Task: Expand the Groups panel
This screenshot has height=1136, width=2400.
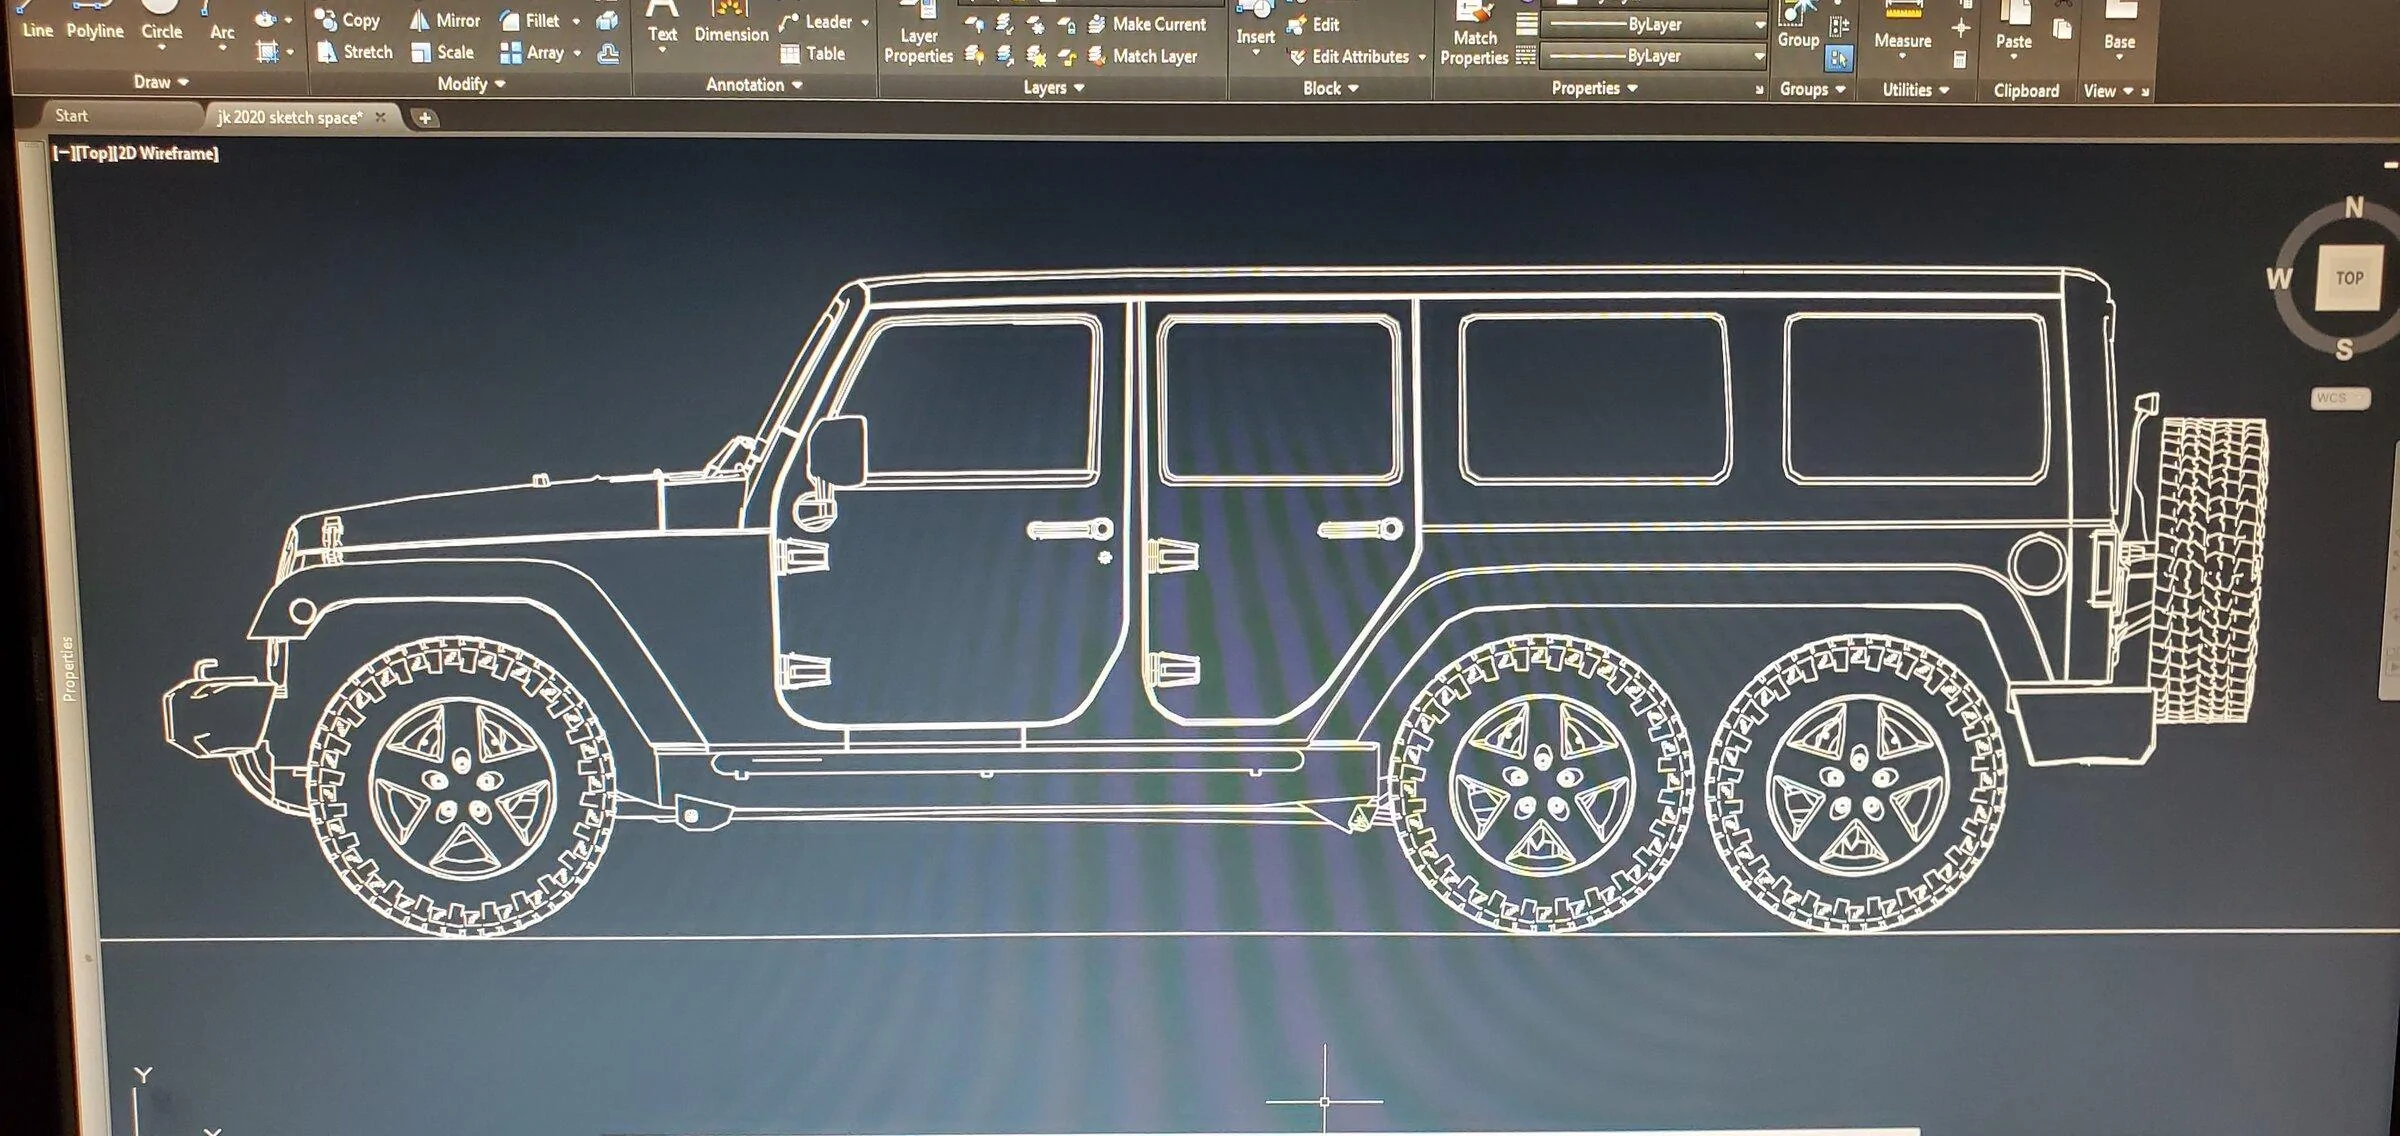Action: coord(1813,89)
